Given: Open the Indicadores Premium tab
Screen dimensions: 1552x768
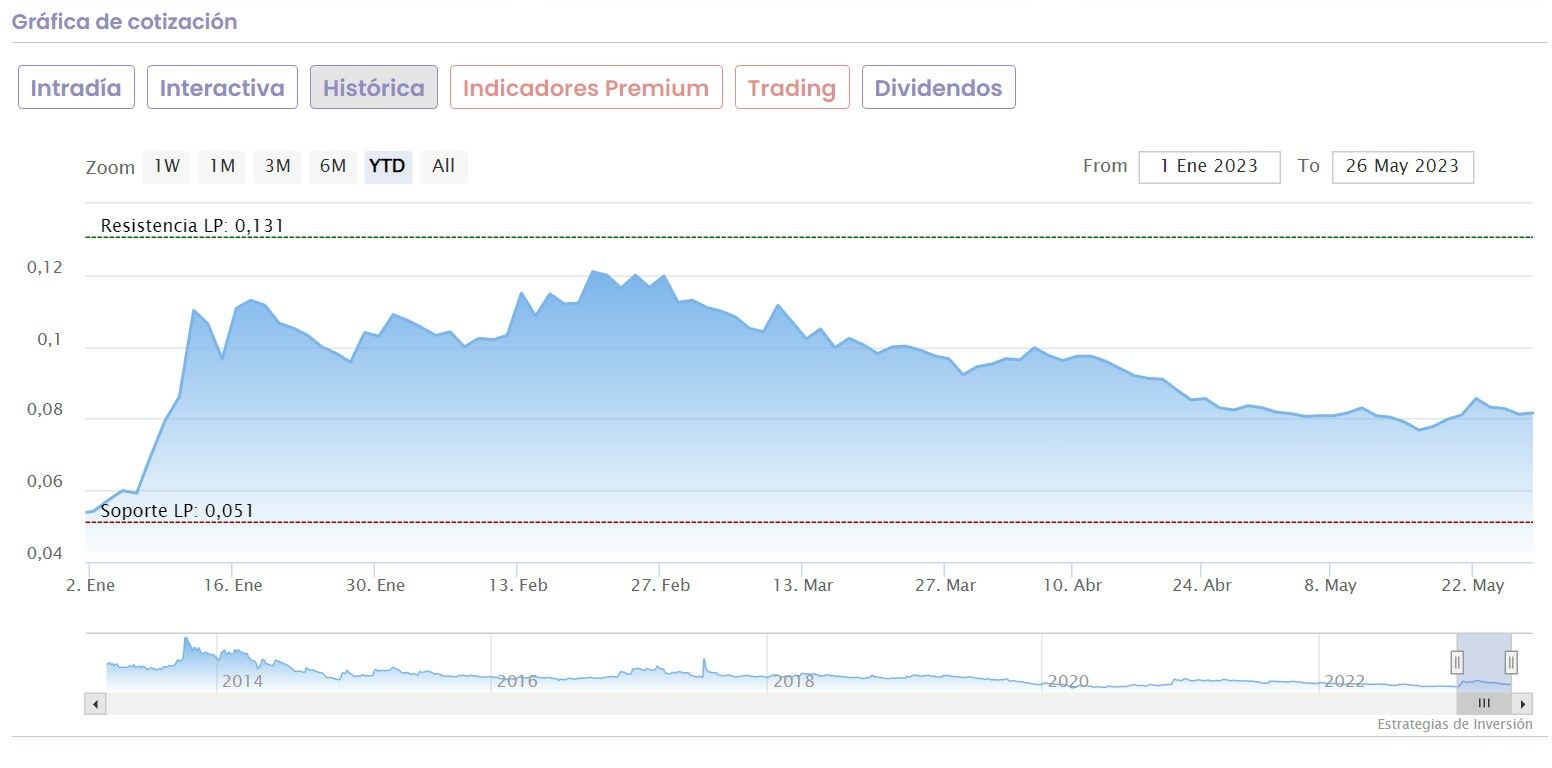Looking at the screenshot, I should pos(586,88).
